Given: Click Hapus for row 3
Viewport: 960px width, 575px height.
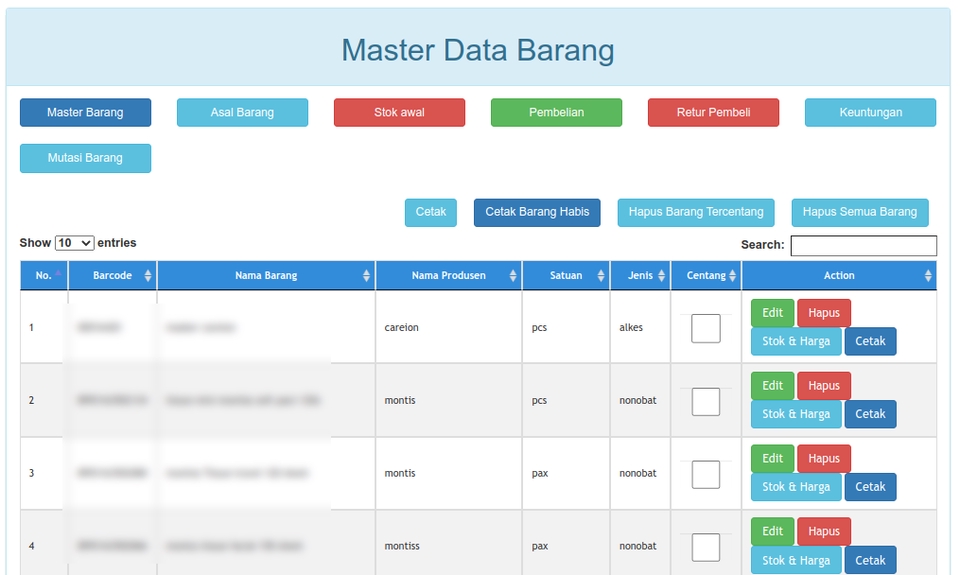Looking at the screenshot, I should point(823,459).
